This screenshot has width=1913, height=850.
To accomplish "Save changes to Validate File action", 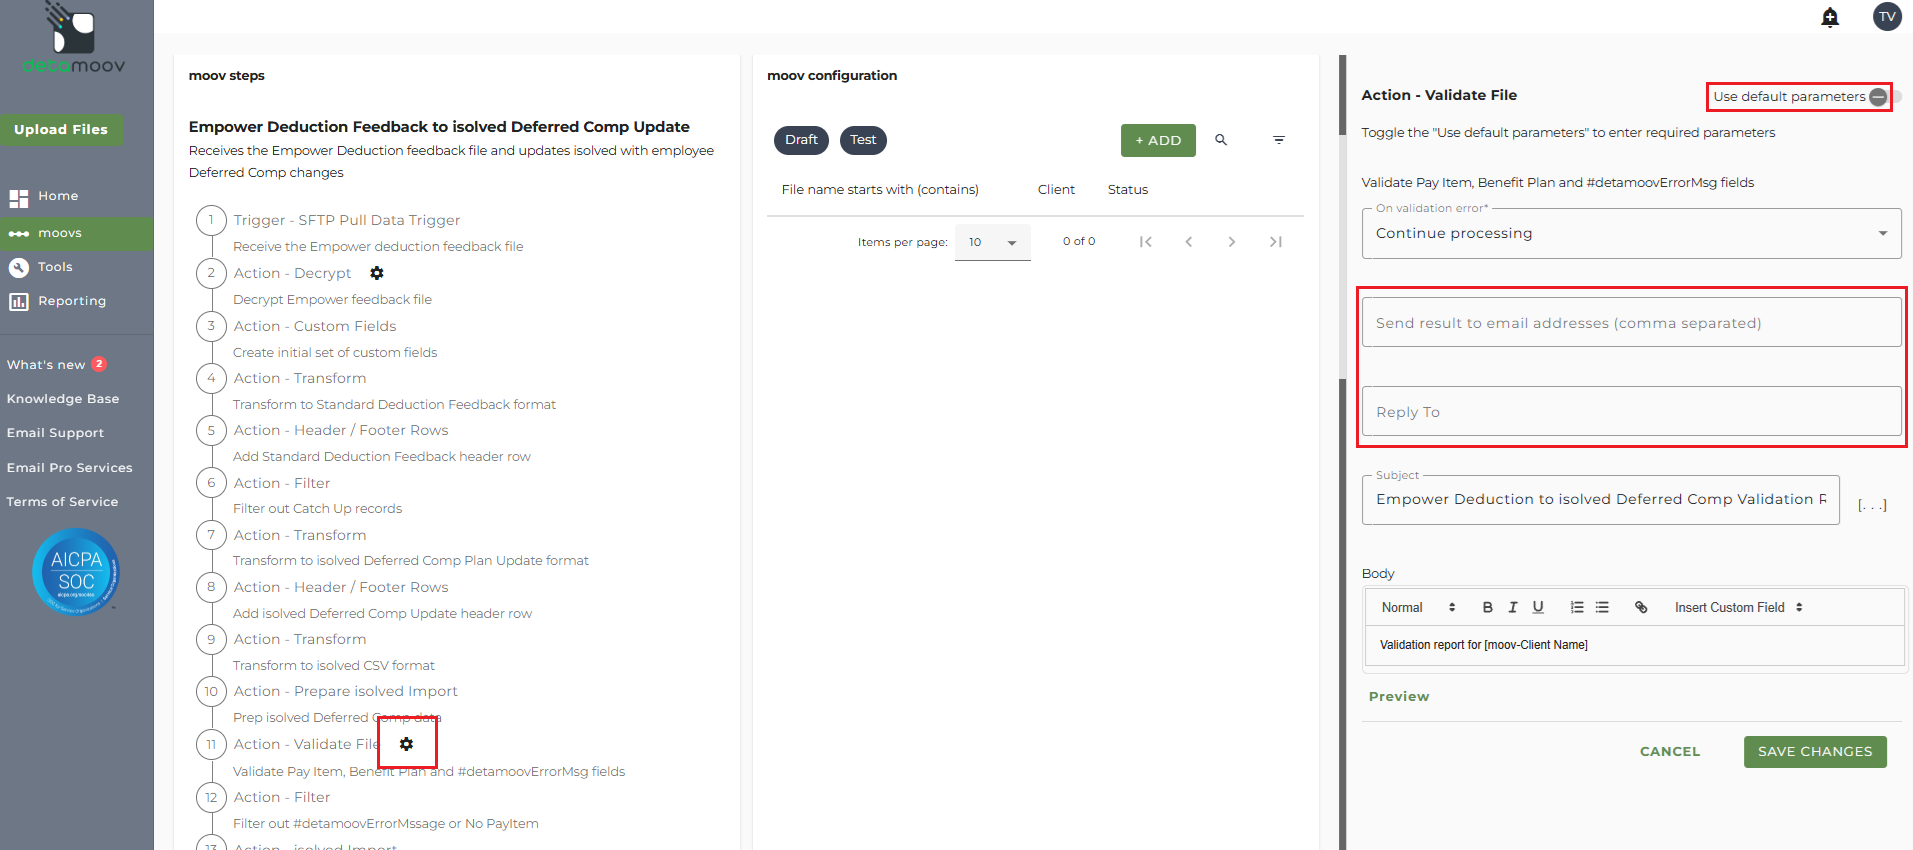I will click(1815, 752).
